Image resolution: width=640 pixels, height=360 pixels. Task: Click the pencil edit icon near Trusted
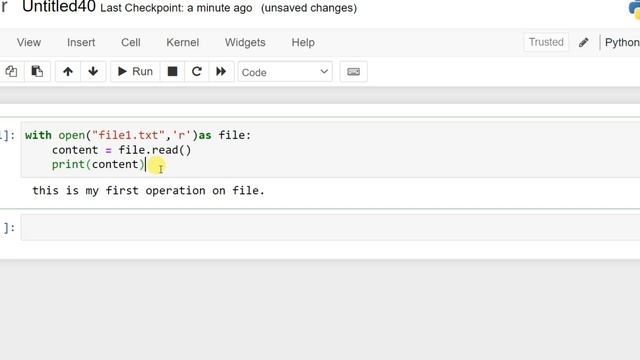point(584,42)
